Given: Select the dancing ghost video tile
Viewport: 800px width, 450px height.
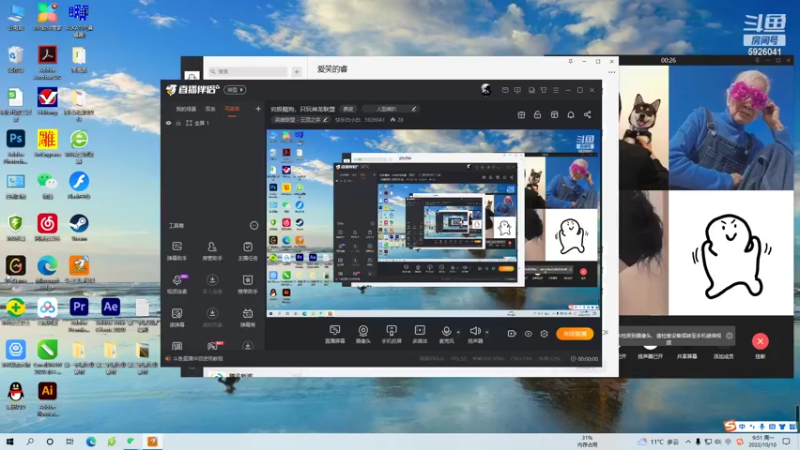Looking at the screenshot, I should tap(731, 253).
